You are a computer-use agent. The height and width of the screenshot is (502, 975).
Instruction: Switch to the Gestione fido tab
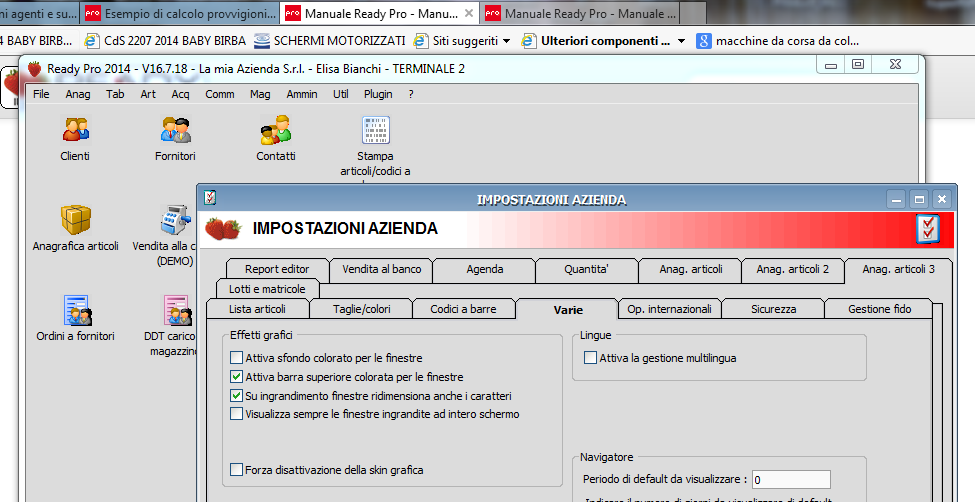pyautogui.click(x=879, y=309)
